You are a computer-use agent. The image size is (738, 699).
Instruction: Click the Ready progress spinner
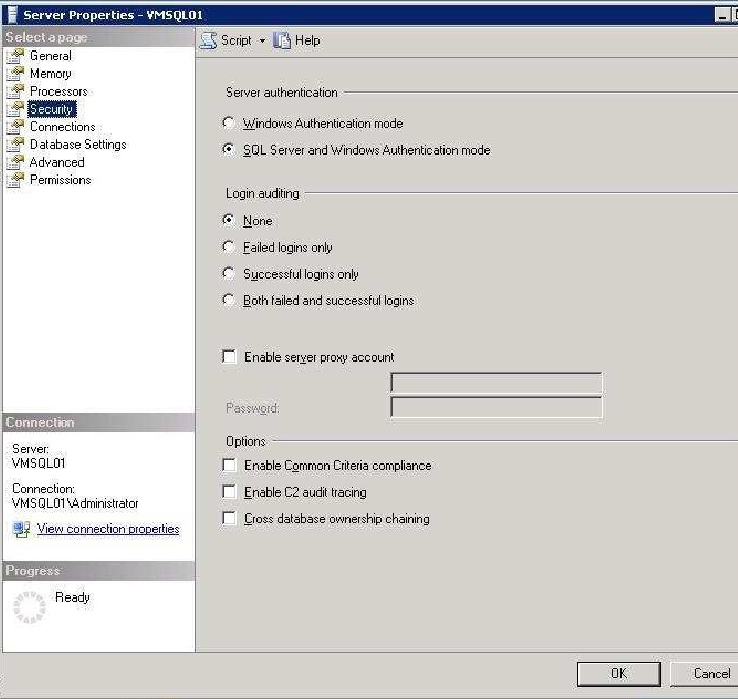(29, 607)
